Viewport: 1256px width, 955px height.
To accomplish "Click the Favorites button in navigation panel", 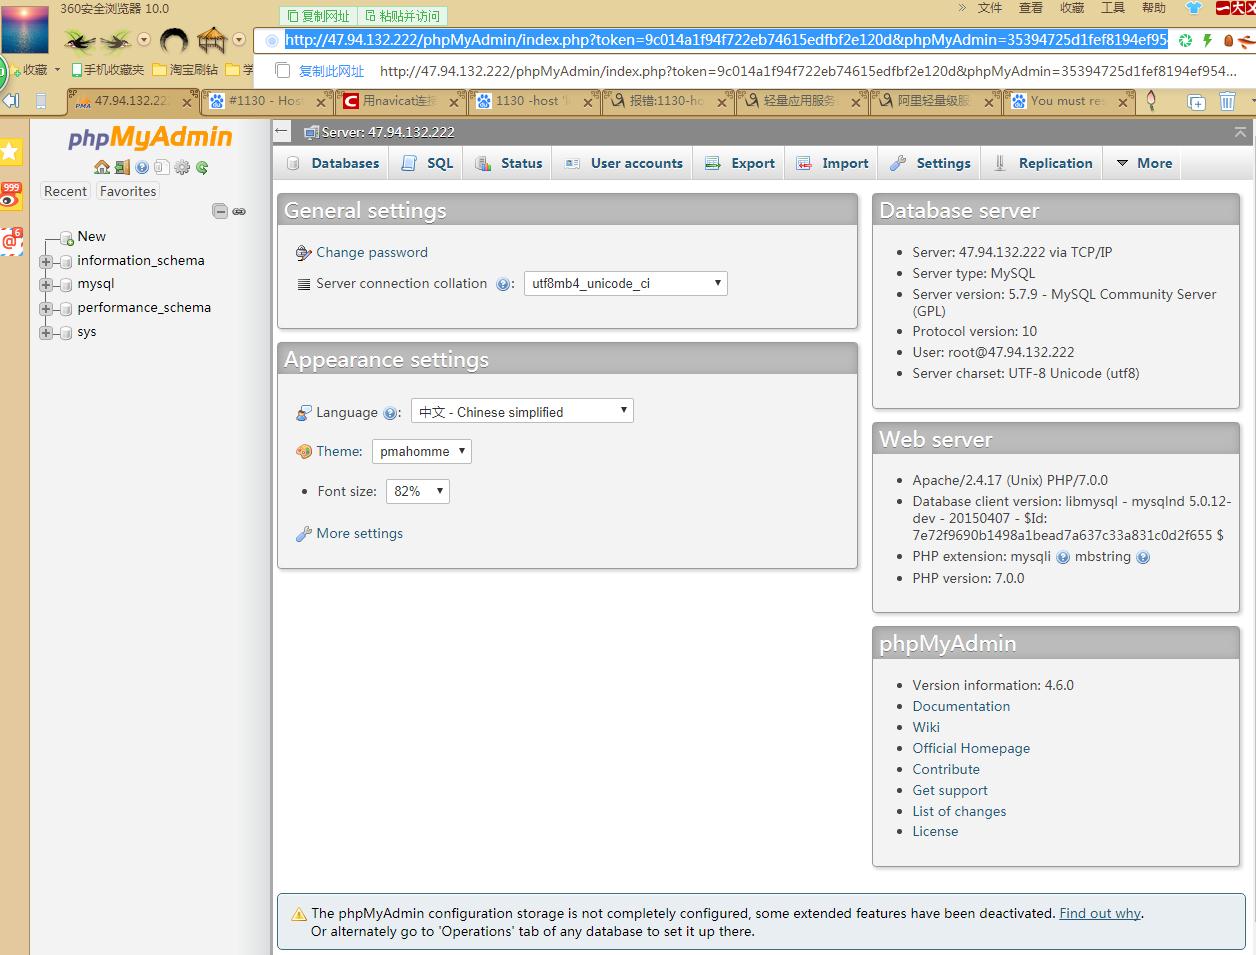I will [x=128, y=191].
